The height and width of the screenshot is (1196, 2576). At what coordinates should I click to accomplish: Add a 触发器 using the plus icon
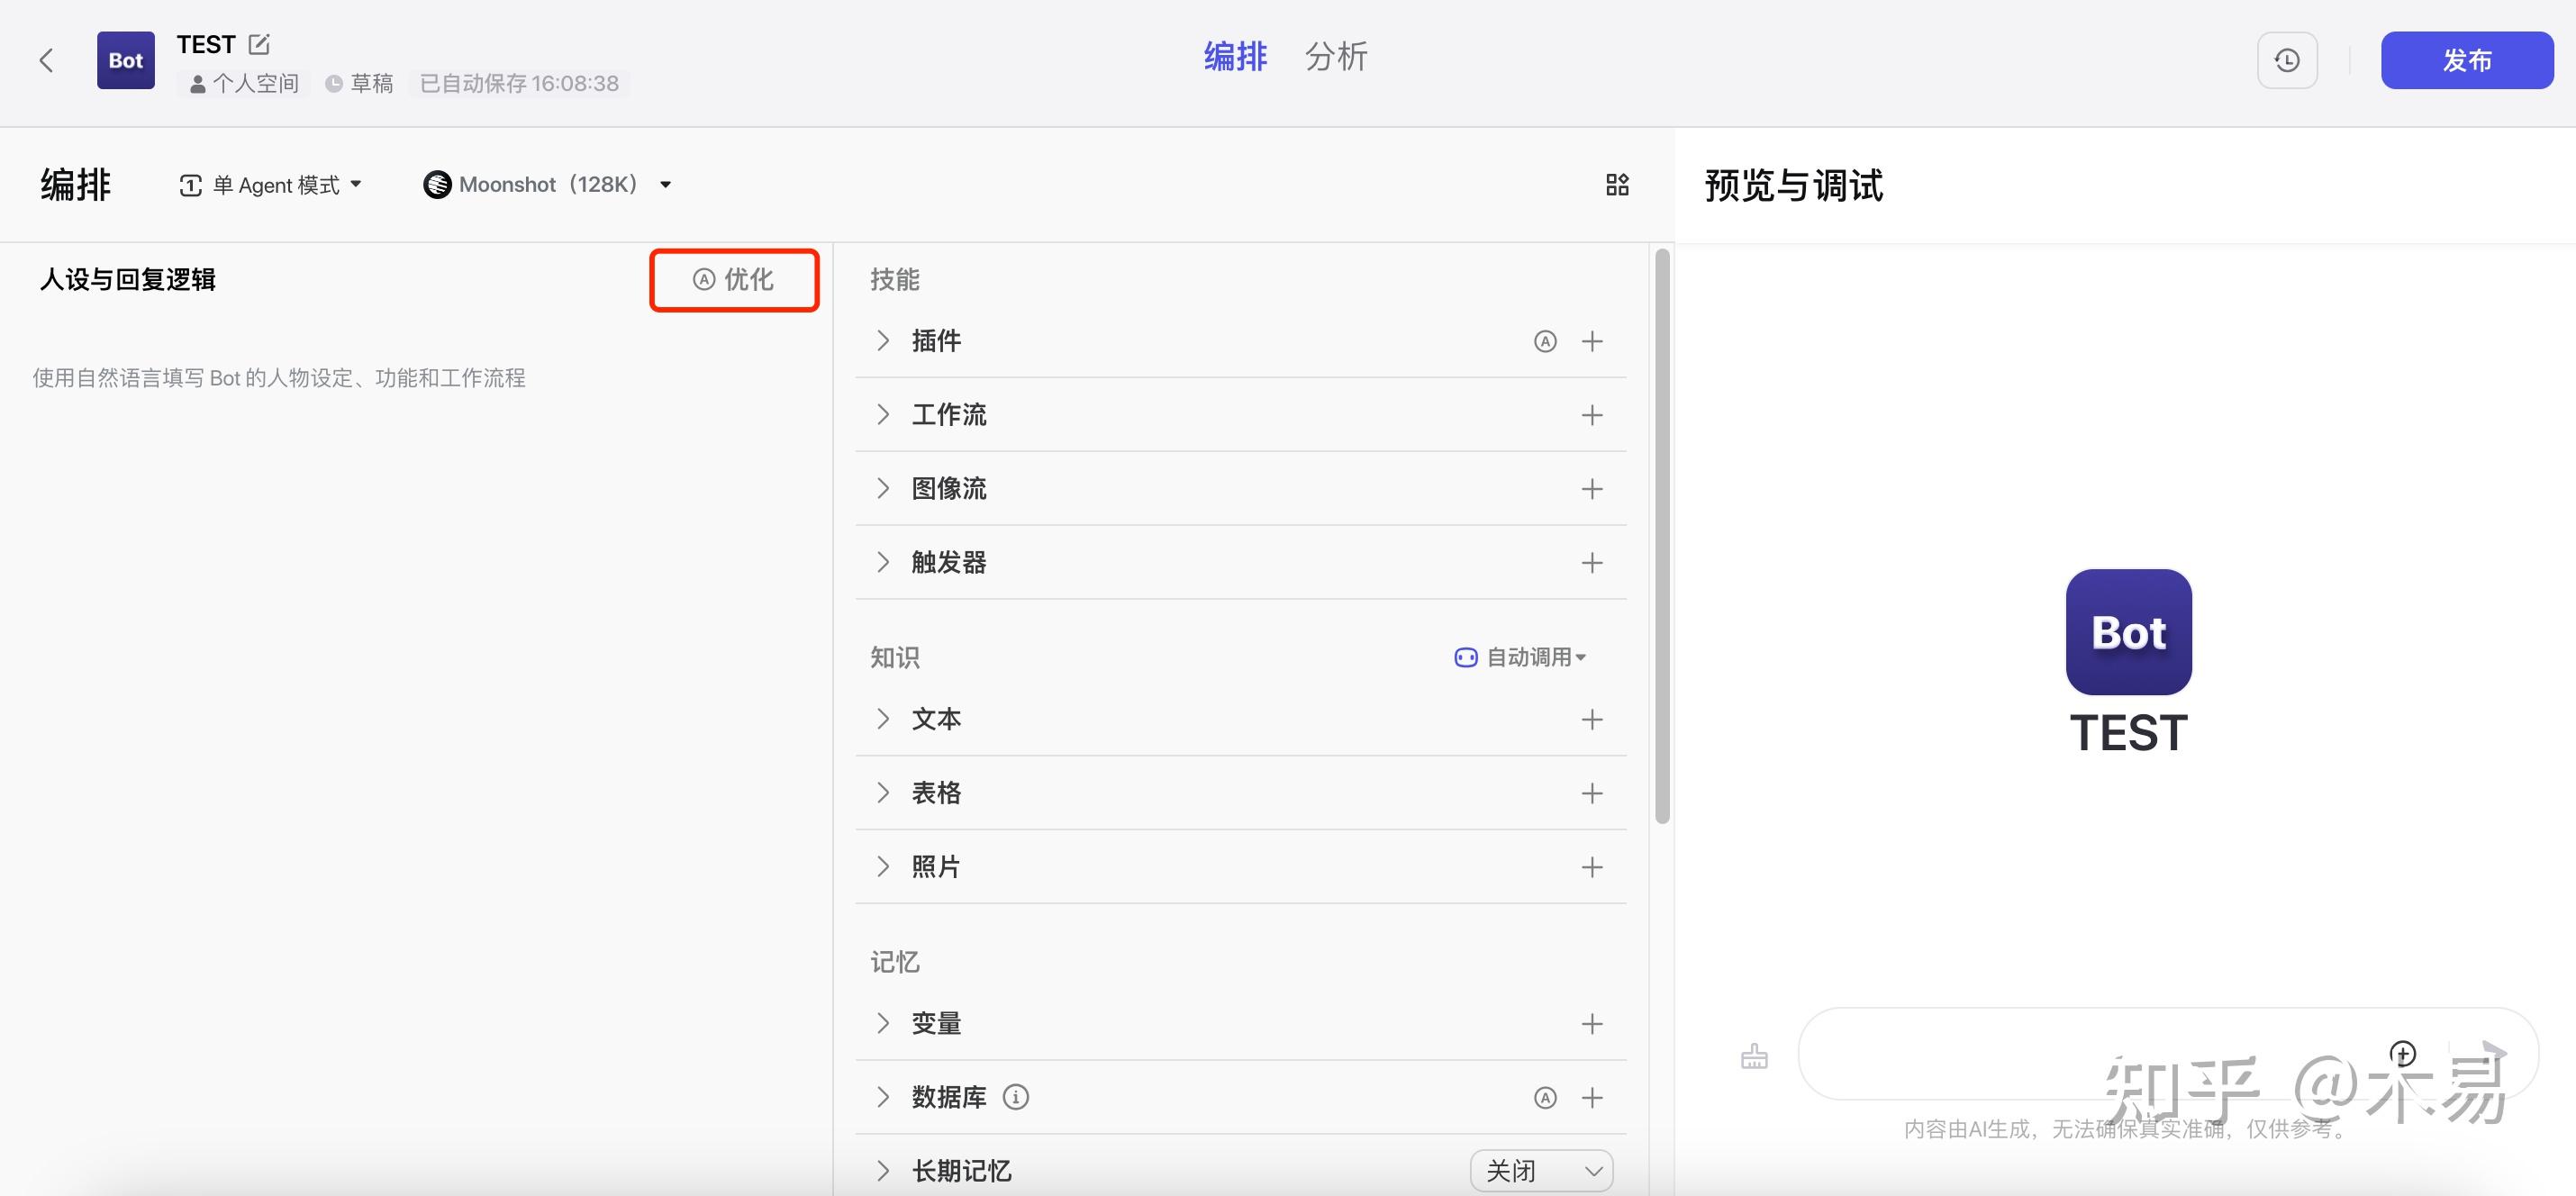click(1592, 563)
